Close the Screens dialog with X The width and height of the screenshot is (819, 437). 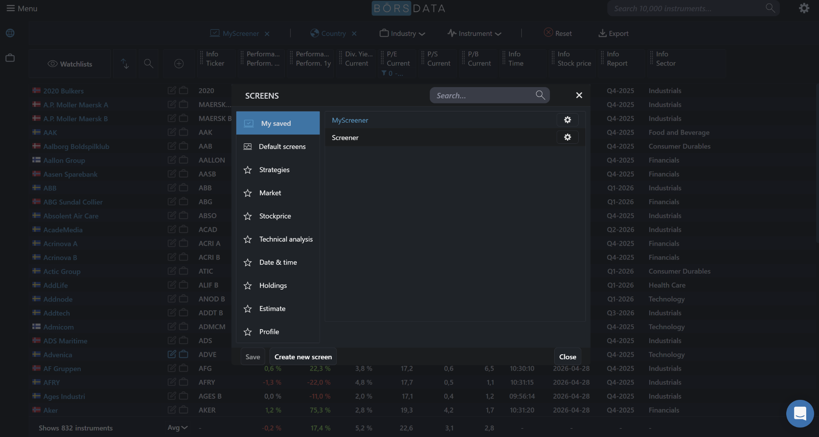point(579,95)
